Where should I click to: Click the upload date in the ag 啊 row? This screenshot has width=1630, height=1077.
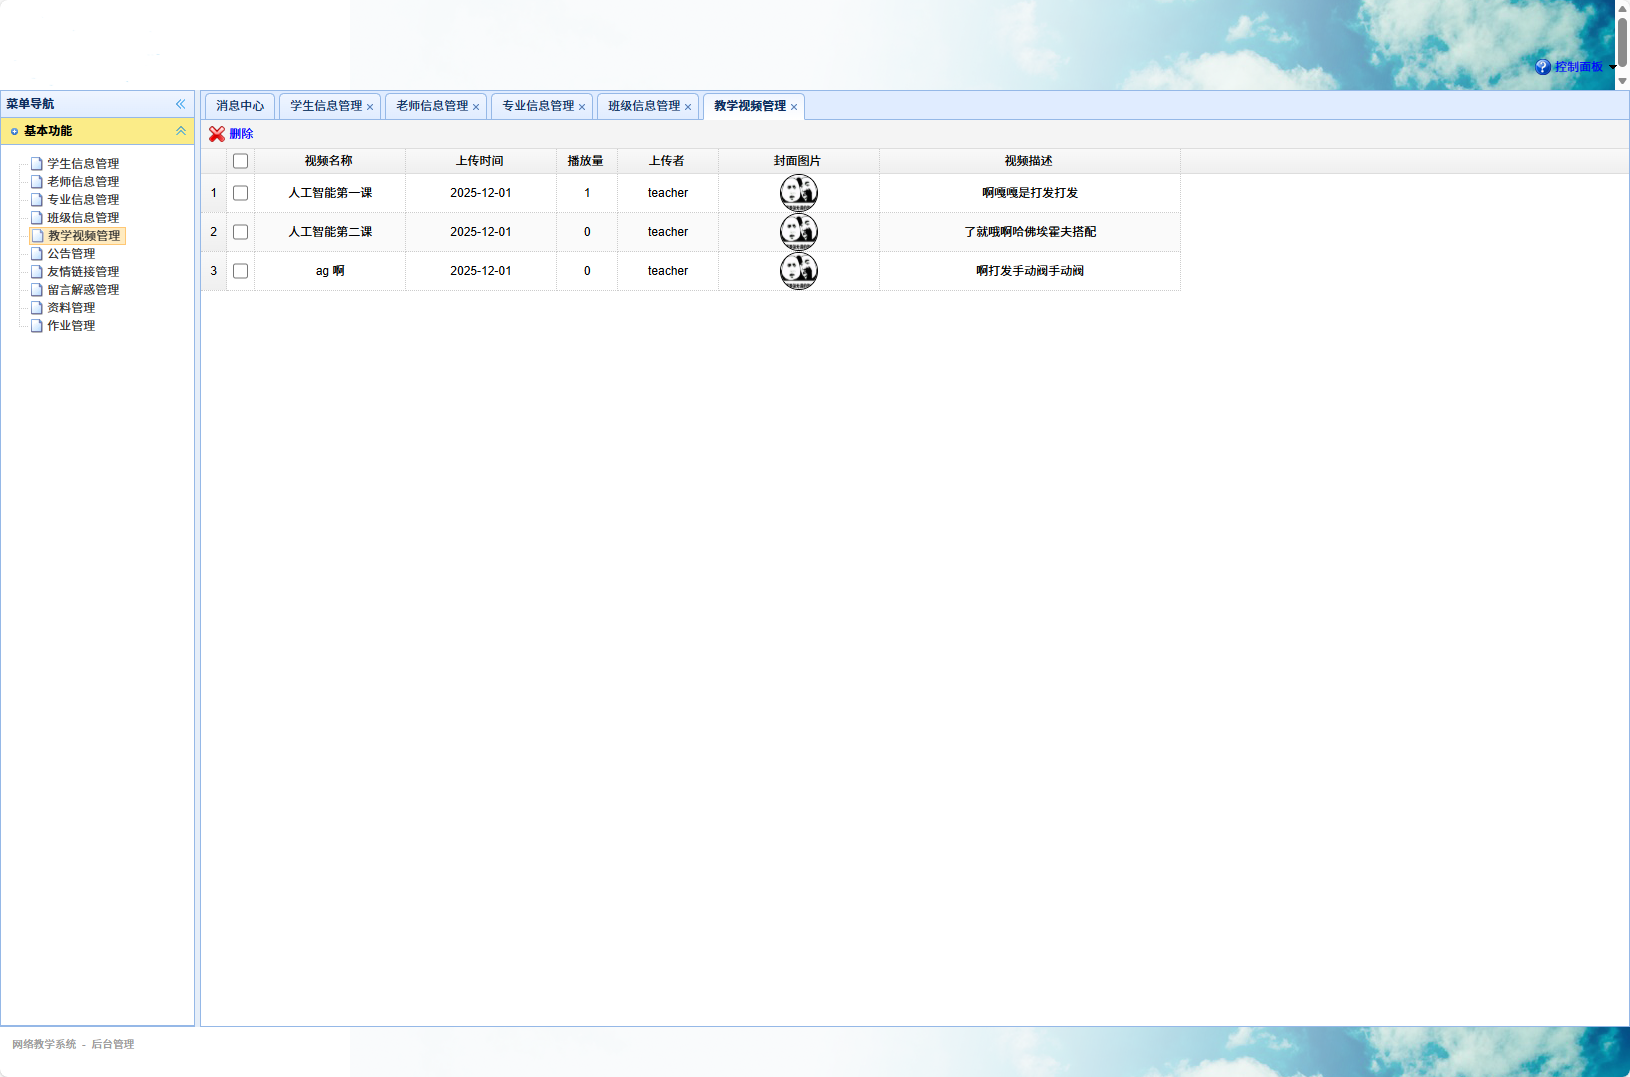point(481,271)
